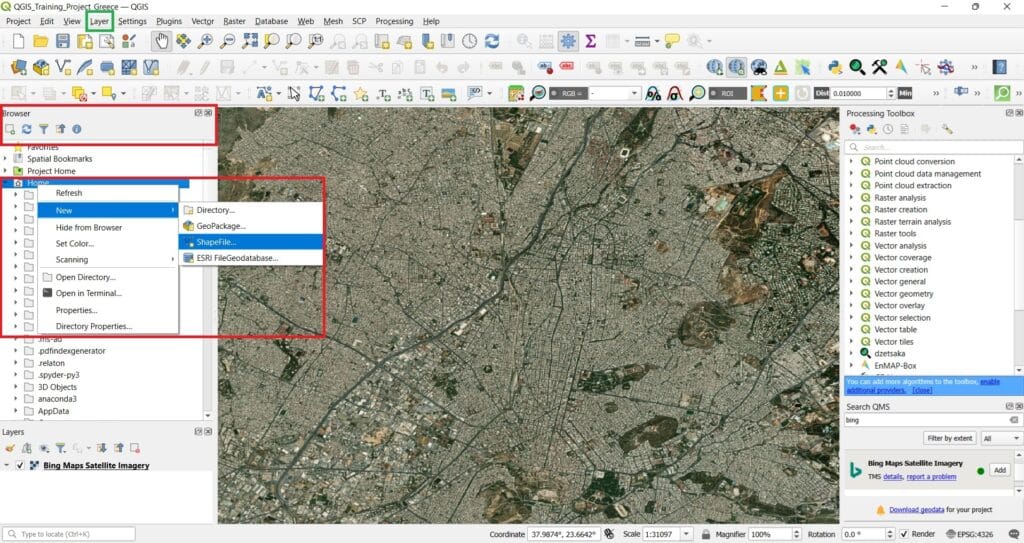1024x543 pixels.
Task: Click Open Directory... in the context menu
Action: 108,277
